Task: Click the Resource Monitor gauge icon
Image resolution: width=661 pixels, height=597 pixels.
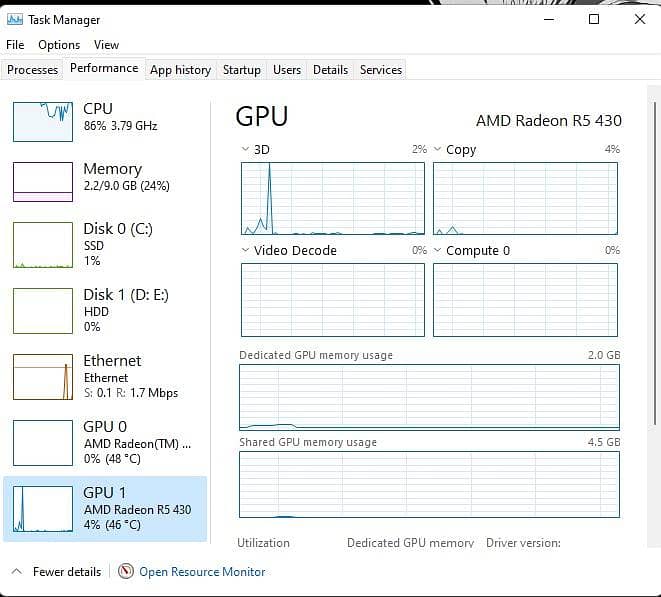Action: tap(126, 572)
